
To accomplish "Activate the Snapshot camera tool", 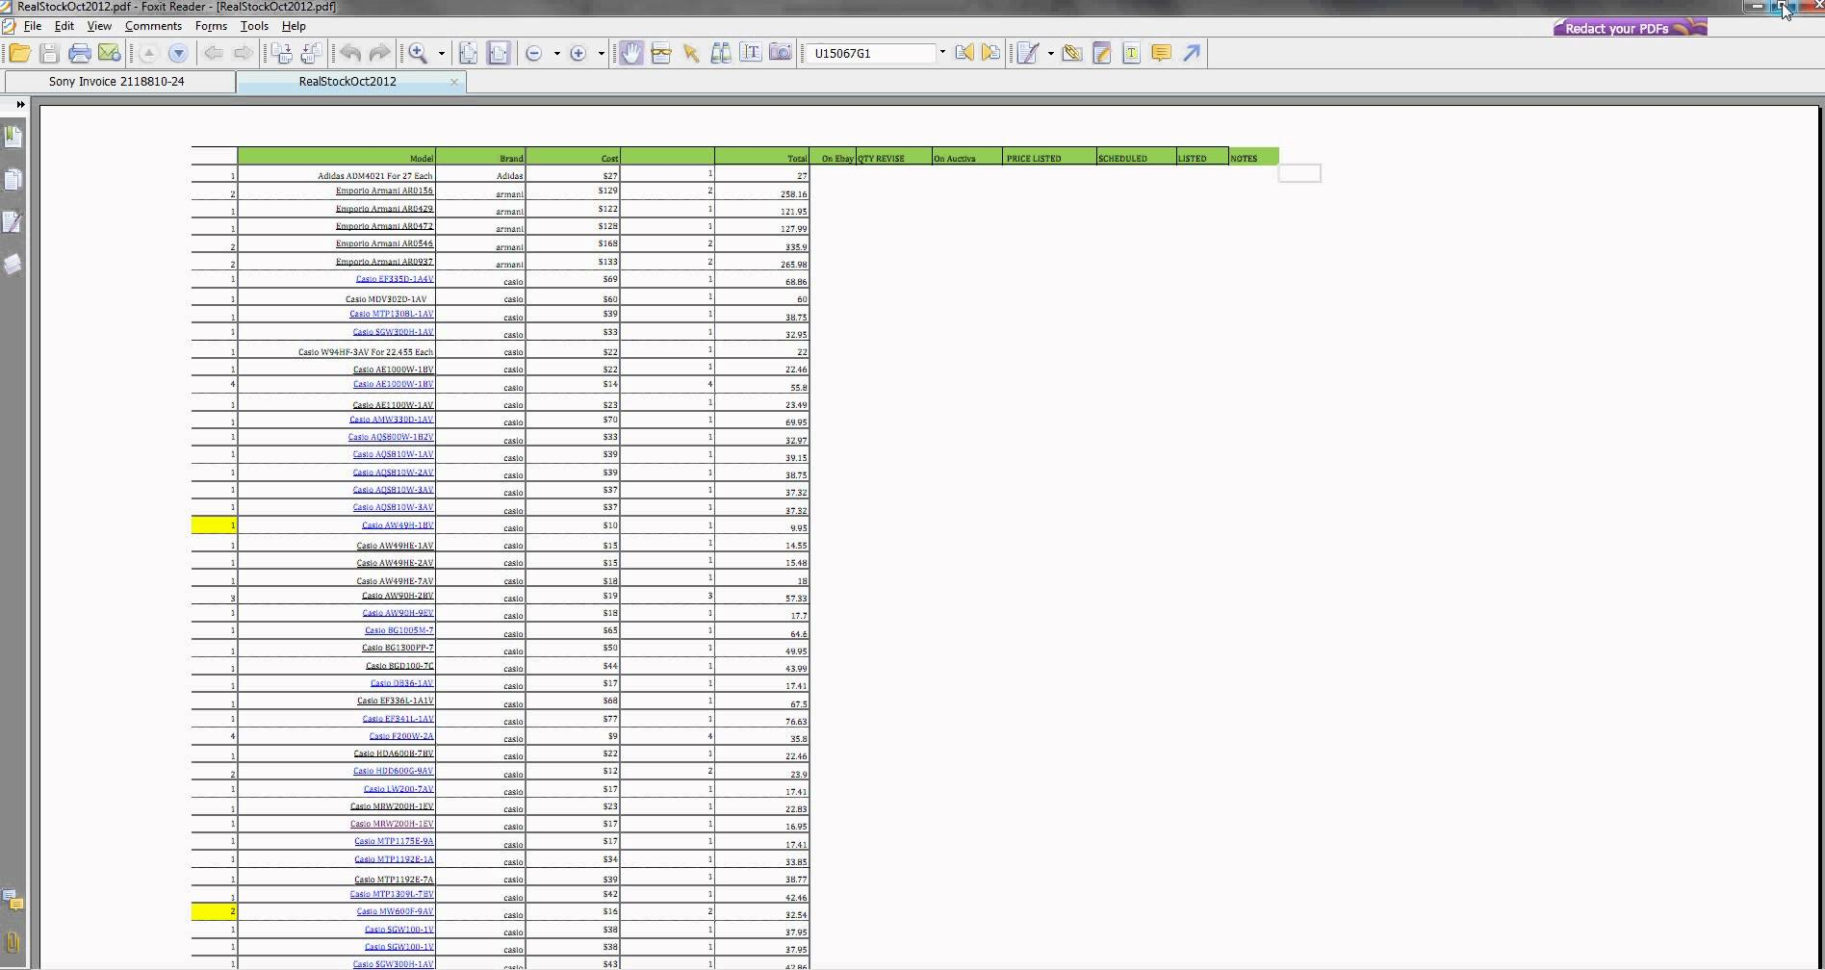I will (778, 53).
